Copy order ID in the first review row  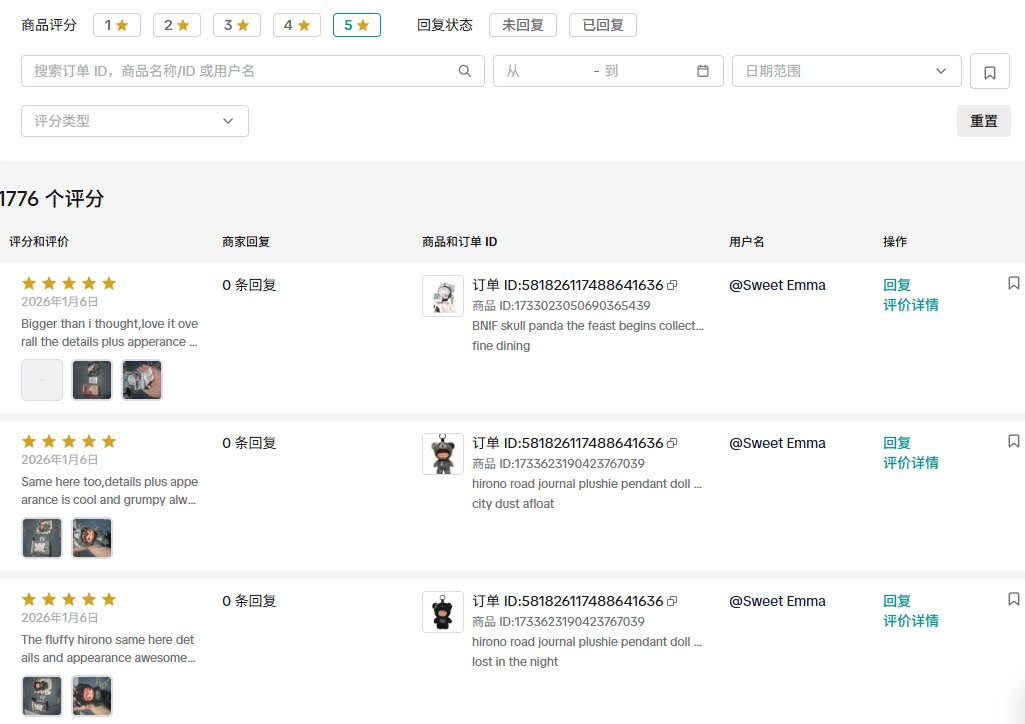point(672,285)
